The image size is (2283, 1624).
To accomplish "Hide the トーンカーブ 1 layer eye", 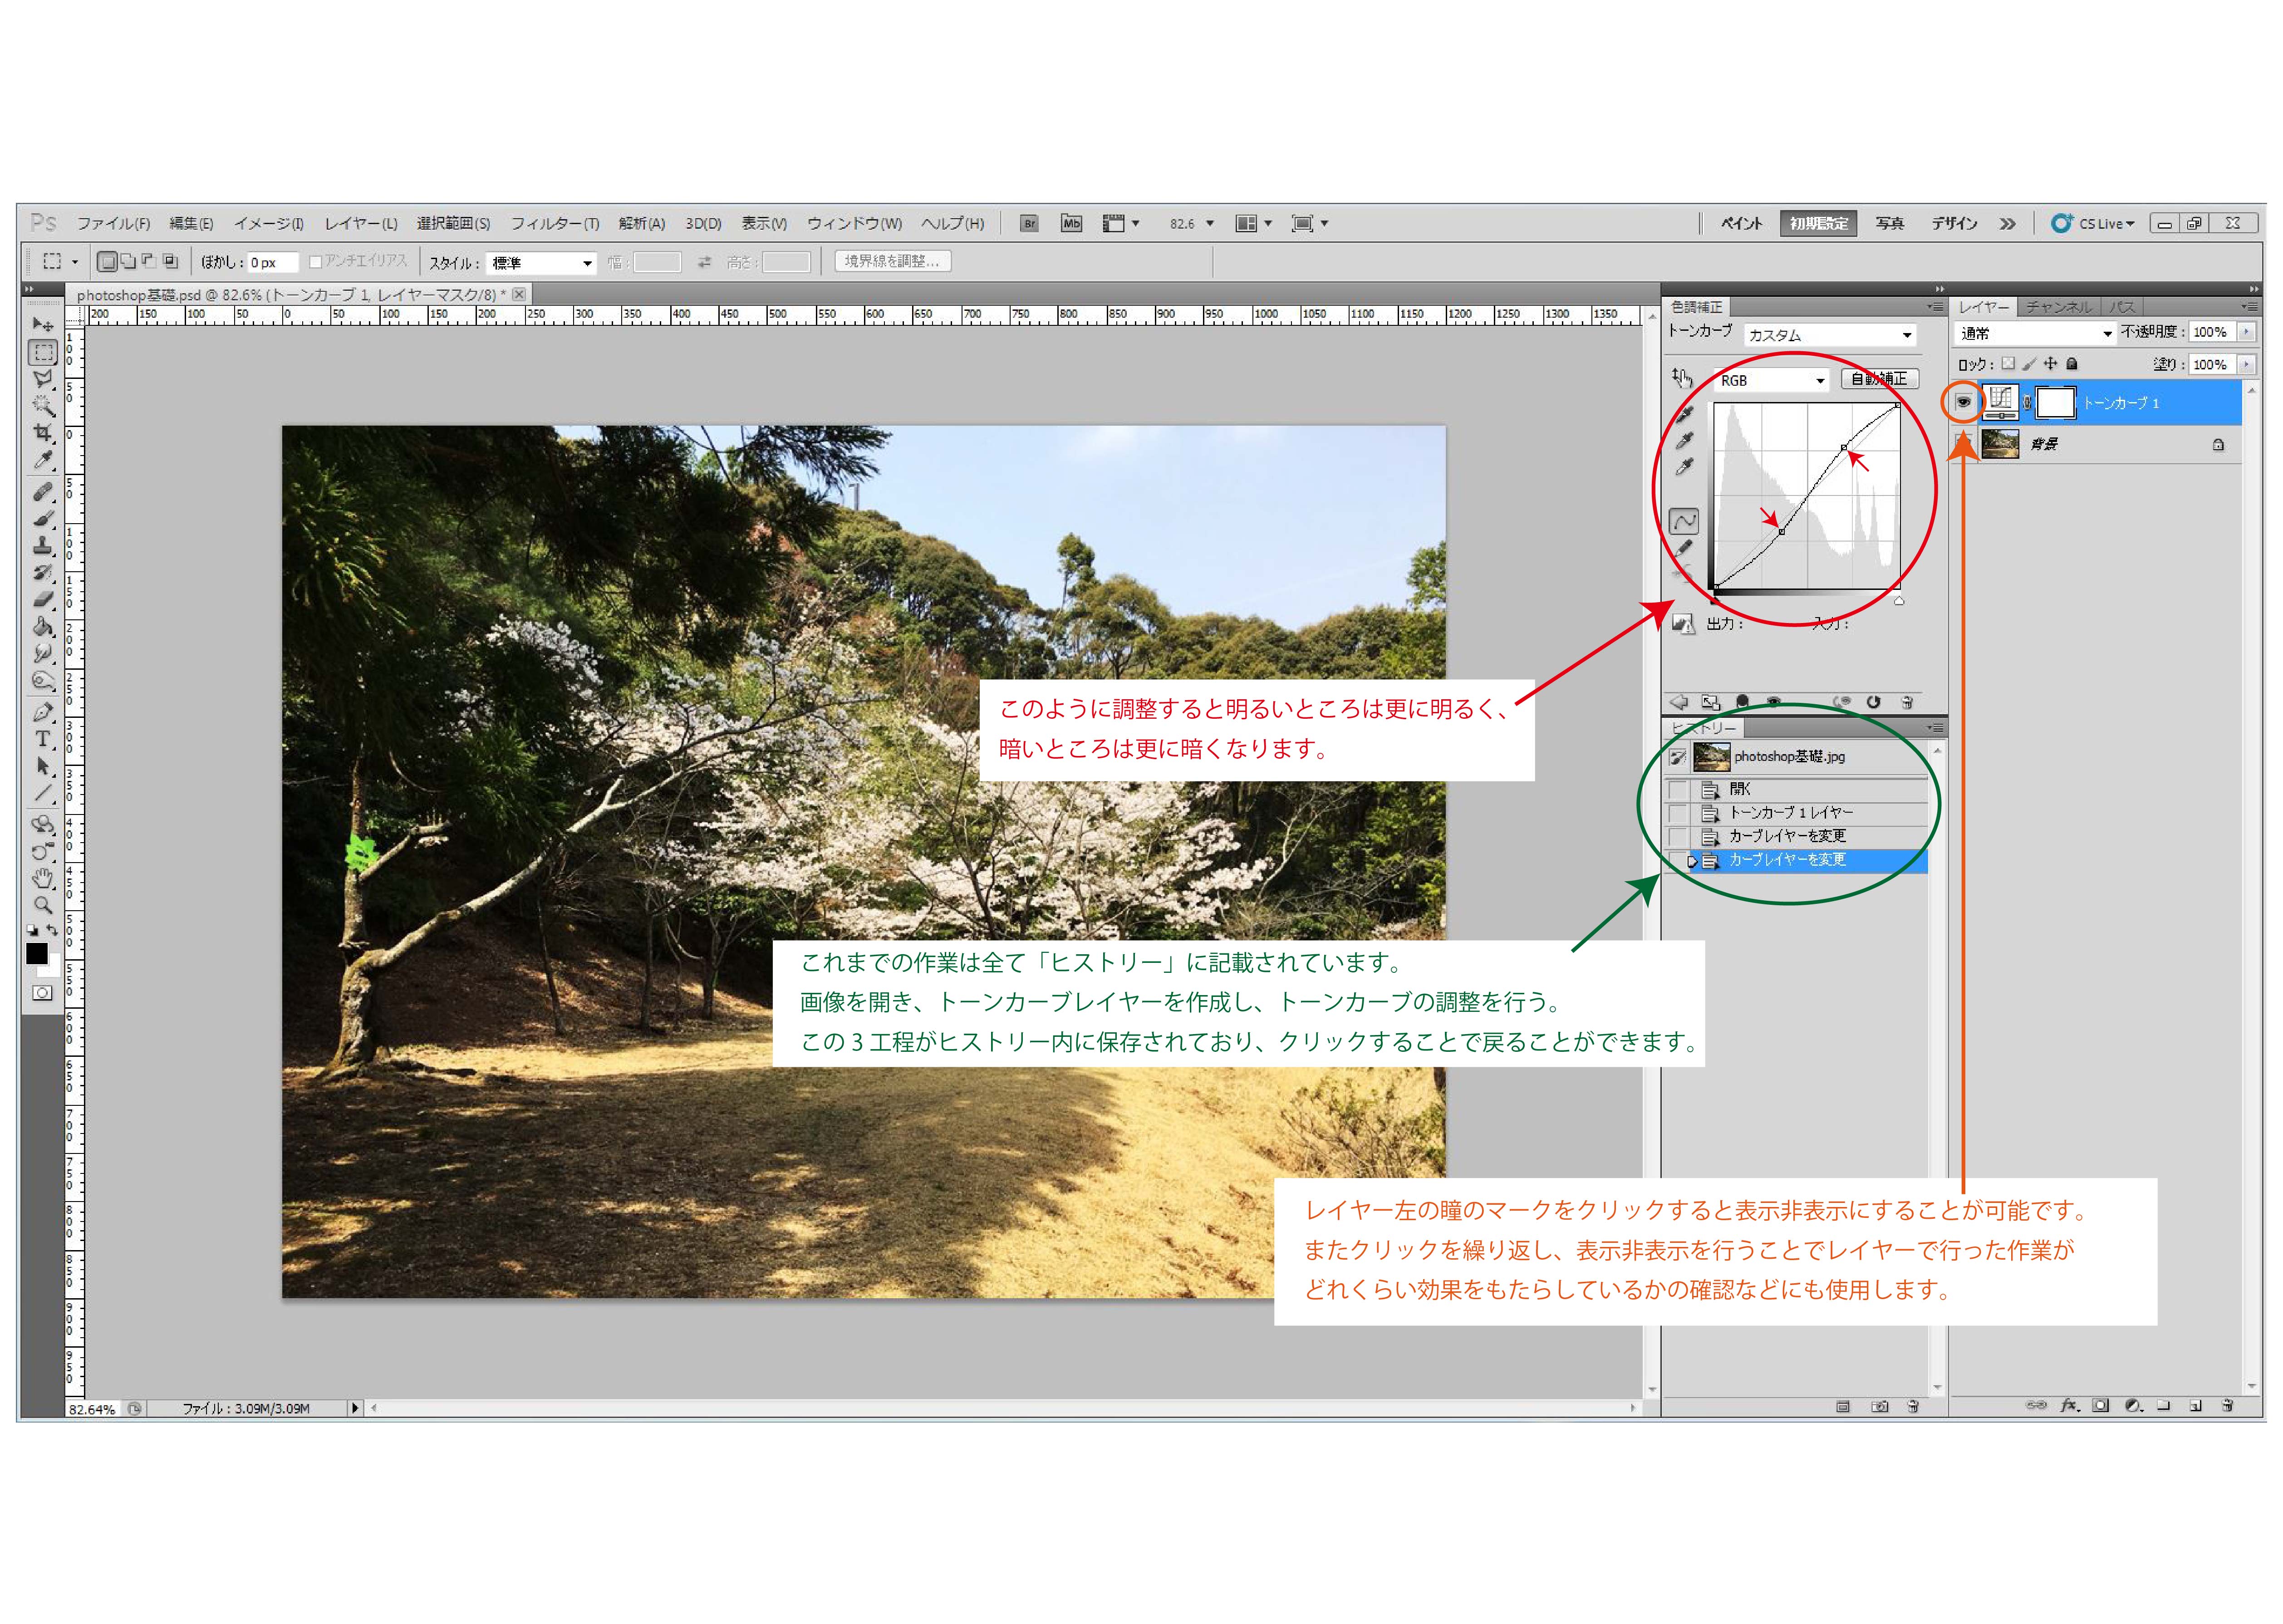I will point(1963,402).
